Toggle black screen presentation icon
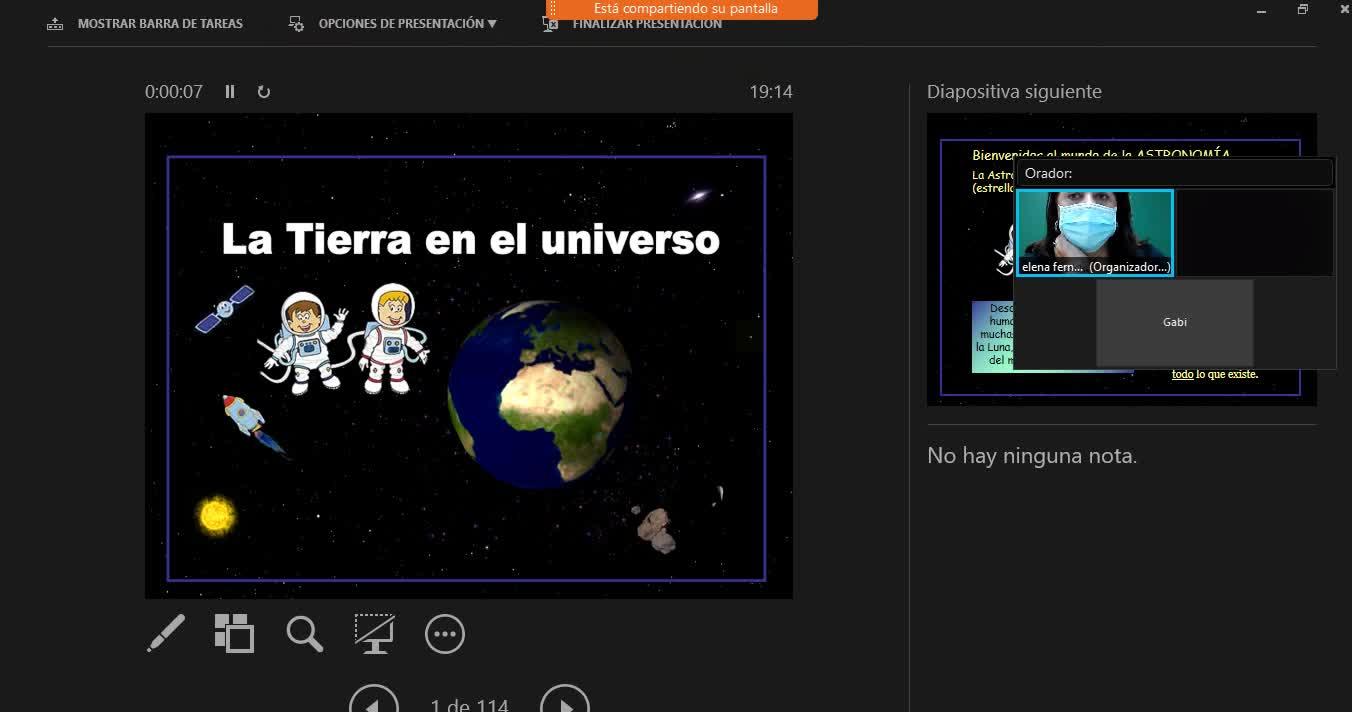This screenshot has height=712, width=1352. (375, 634)
